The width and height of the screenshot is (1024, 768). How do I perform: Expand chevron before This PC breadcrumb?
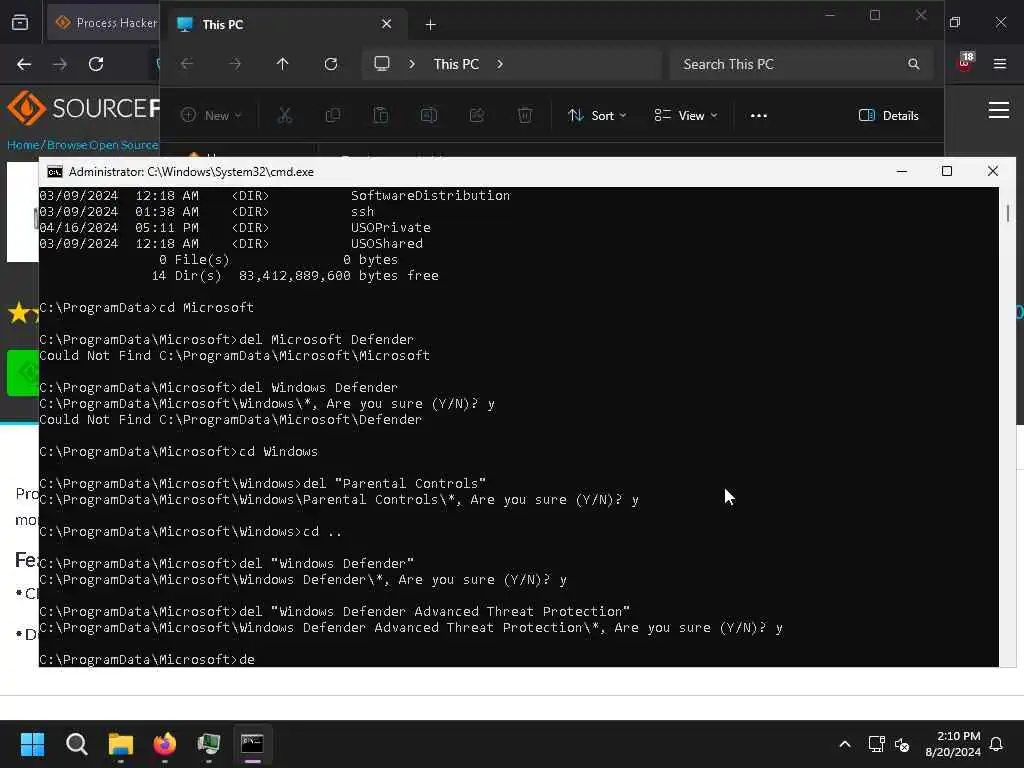point(412,64)
